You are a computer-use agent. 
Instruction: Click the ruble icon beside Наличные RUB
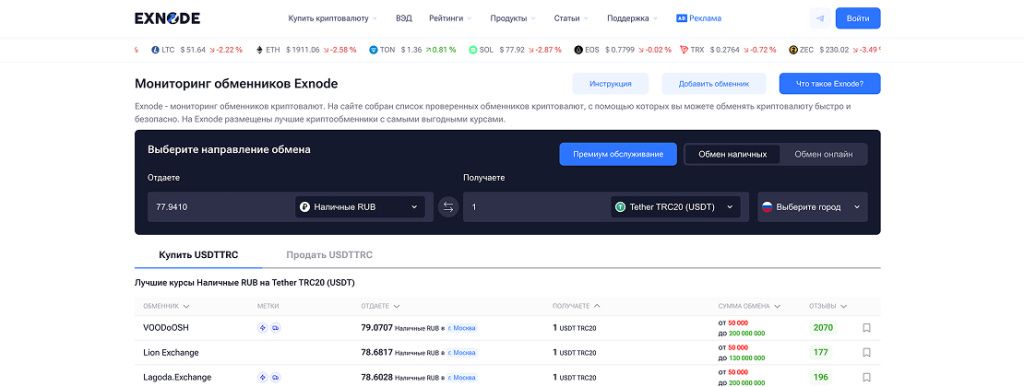click(305, 207)
